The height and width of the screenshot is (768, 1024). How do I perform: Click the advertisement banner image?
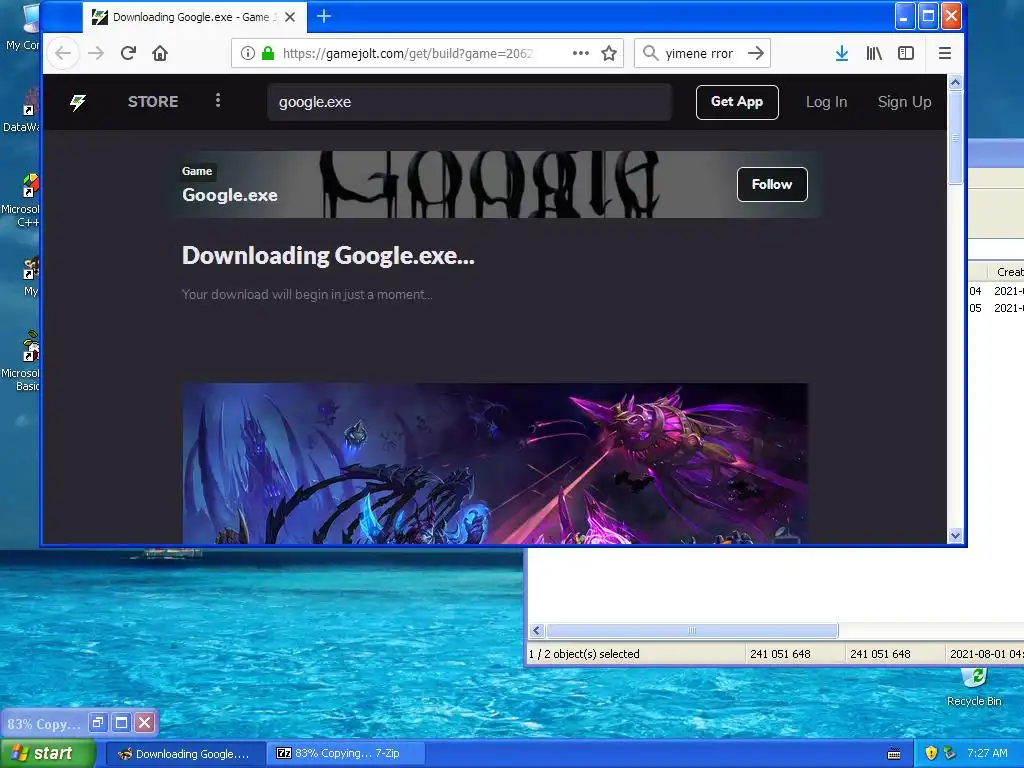[495, 463]
